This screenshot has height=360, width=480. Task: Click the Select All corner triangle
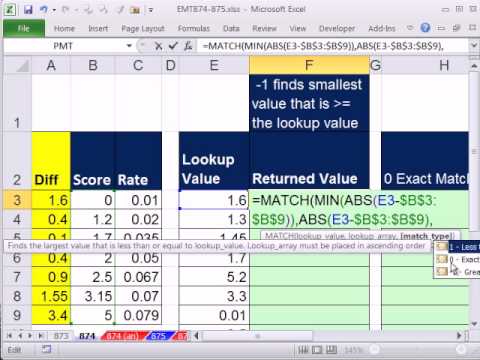point(18,65)
